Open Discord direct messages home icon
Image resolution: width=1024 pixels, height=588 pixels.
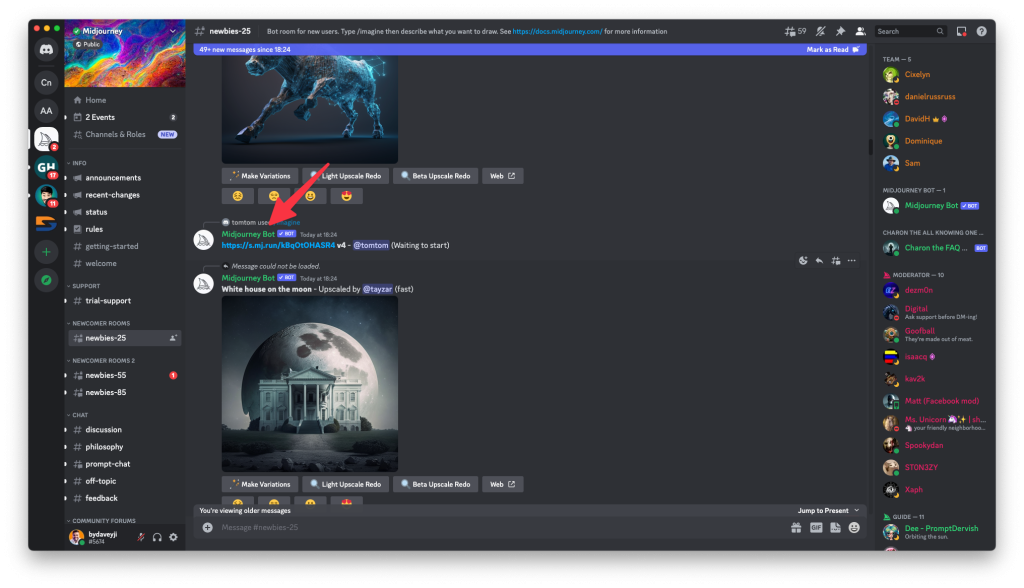(46, 50)
